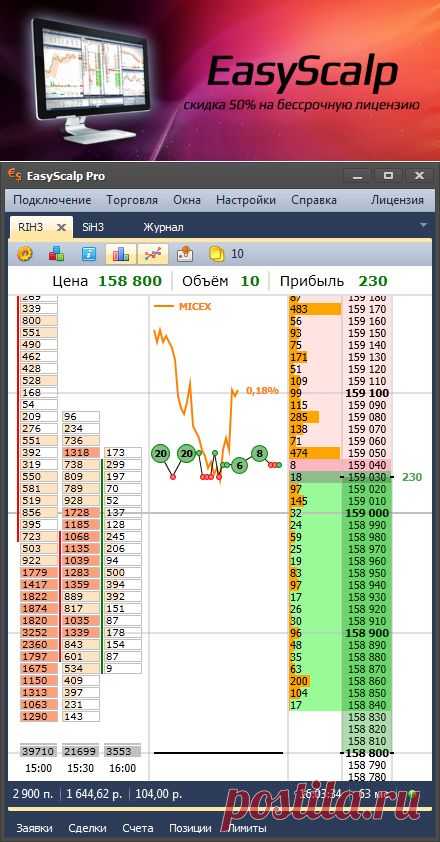Click price level 159 100 in the order book

coord(369,393)
